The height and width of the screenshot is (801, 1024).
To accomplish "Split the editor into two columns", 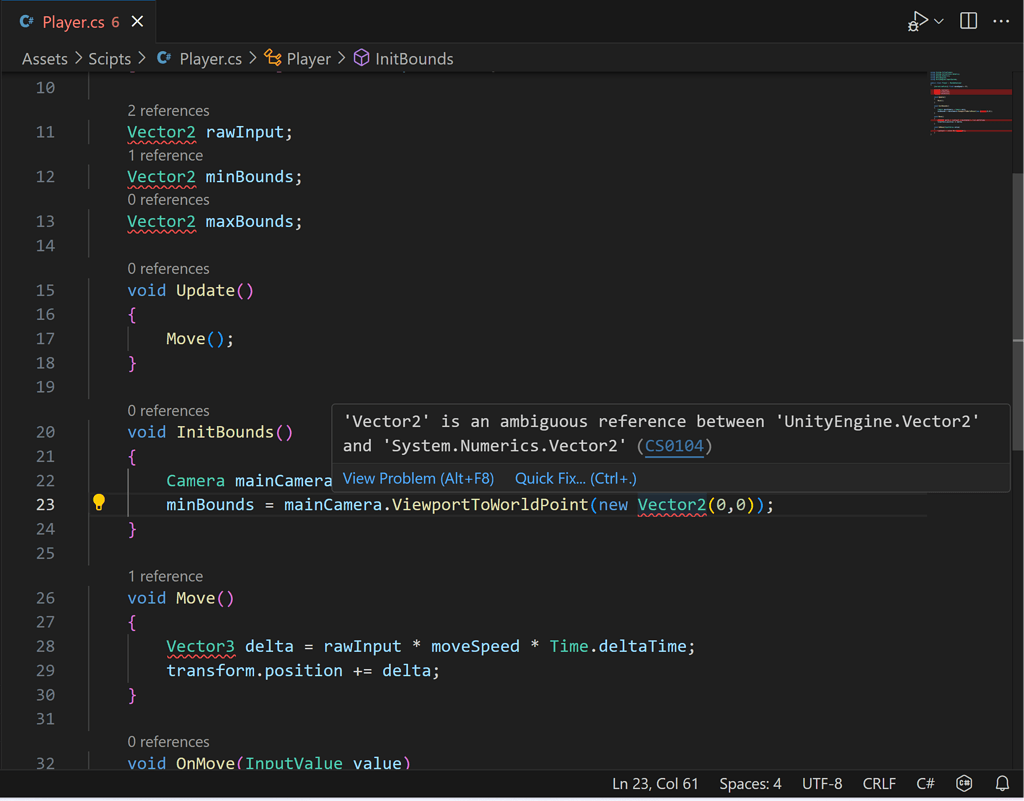I will point(967,20).
